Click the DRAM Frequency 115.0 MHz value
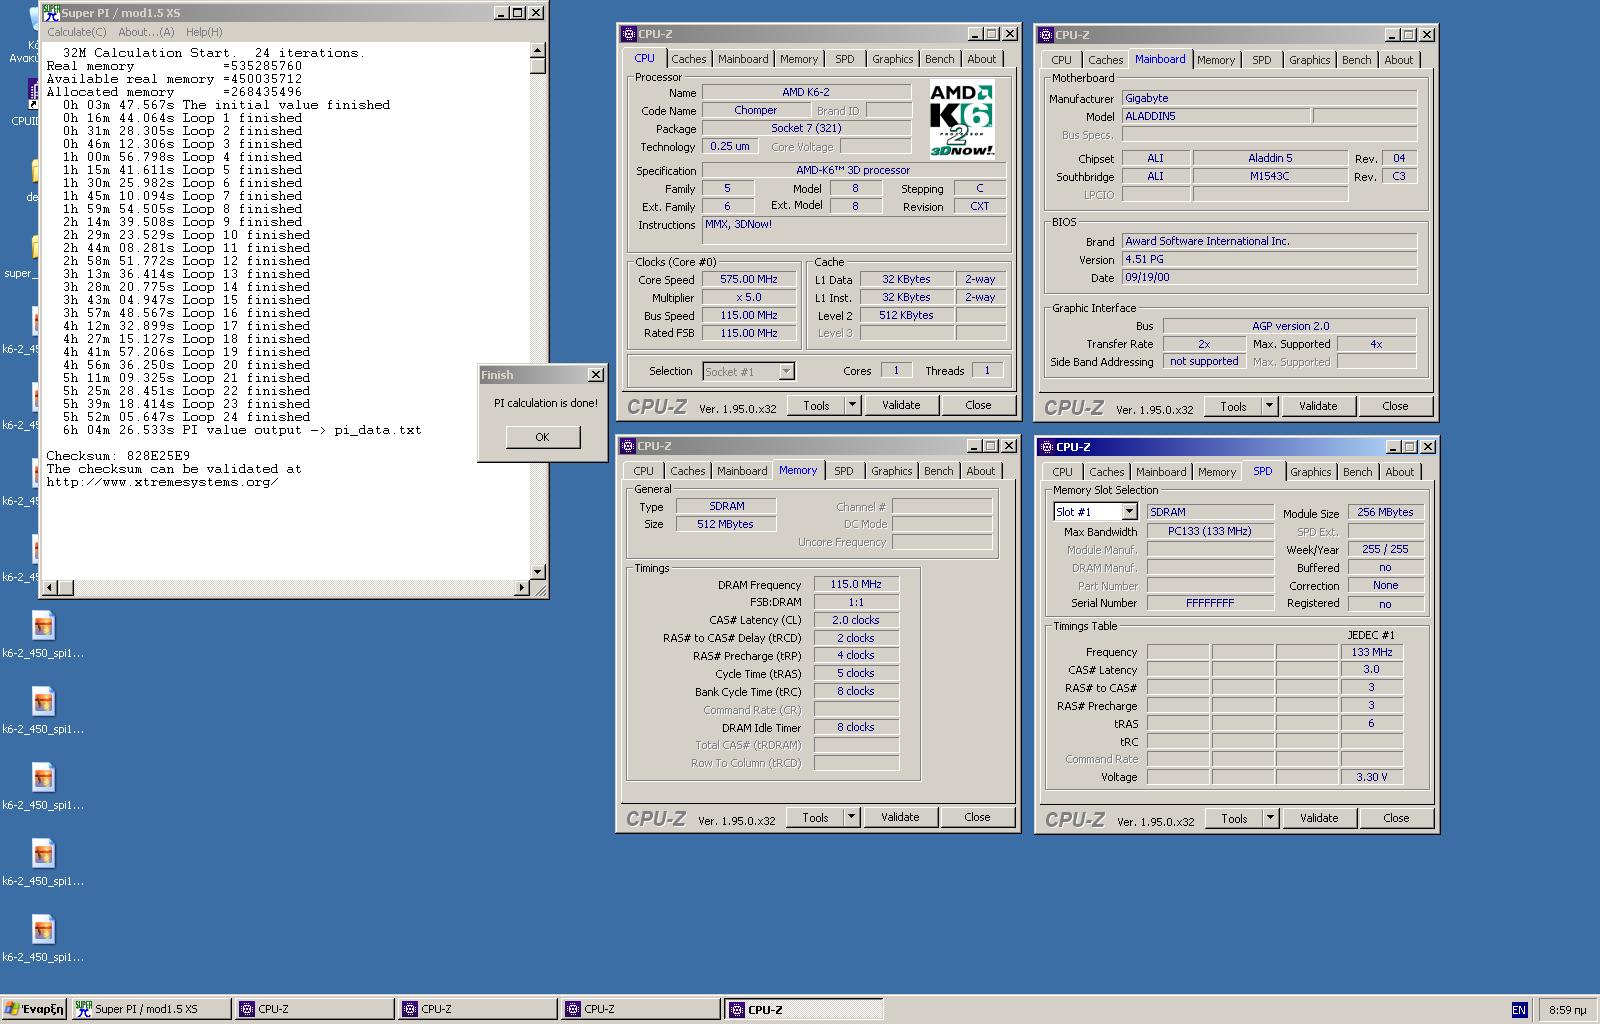The height and width of the screenshot is (1024, 1600). click(856, 584)
